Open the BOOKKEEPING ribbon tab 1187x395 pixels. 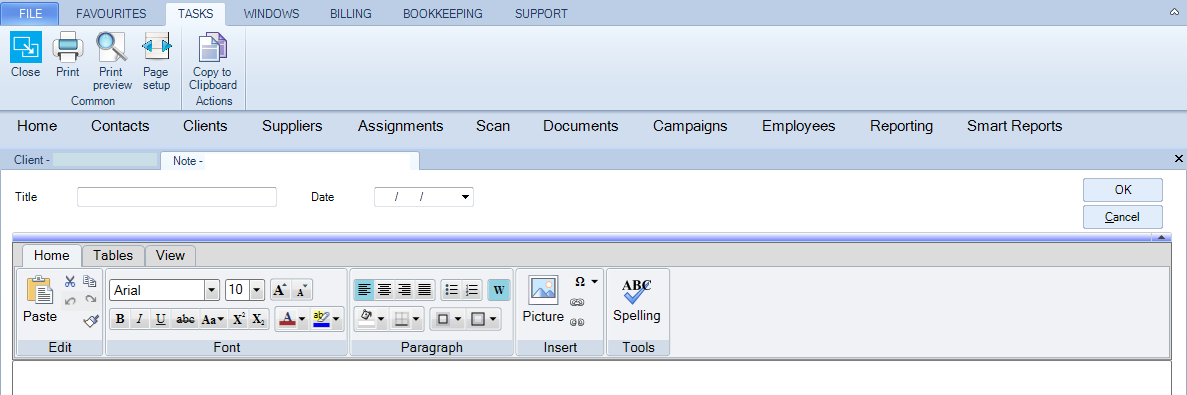click(x=443, y=14)
